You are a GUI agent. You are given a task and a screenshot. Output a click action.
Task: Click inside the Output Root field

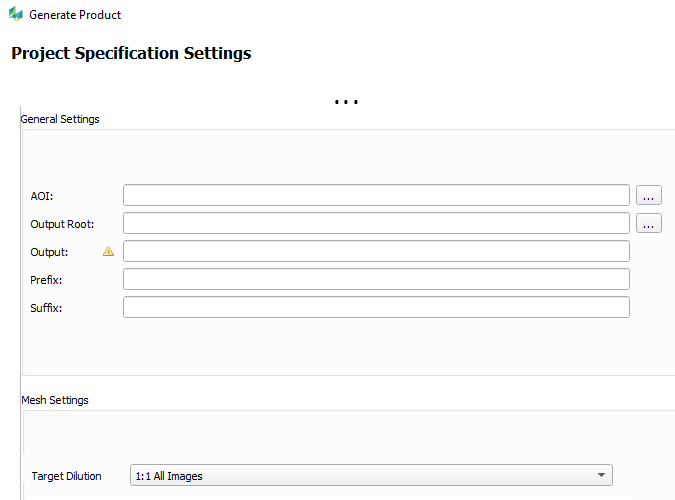click(376, 224)
